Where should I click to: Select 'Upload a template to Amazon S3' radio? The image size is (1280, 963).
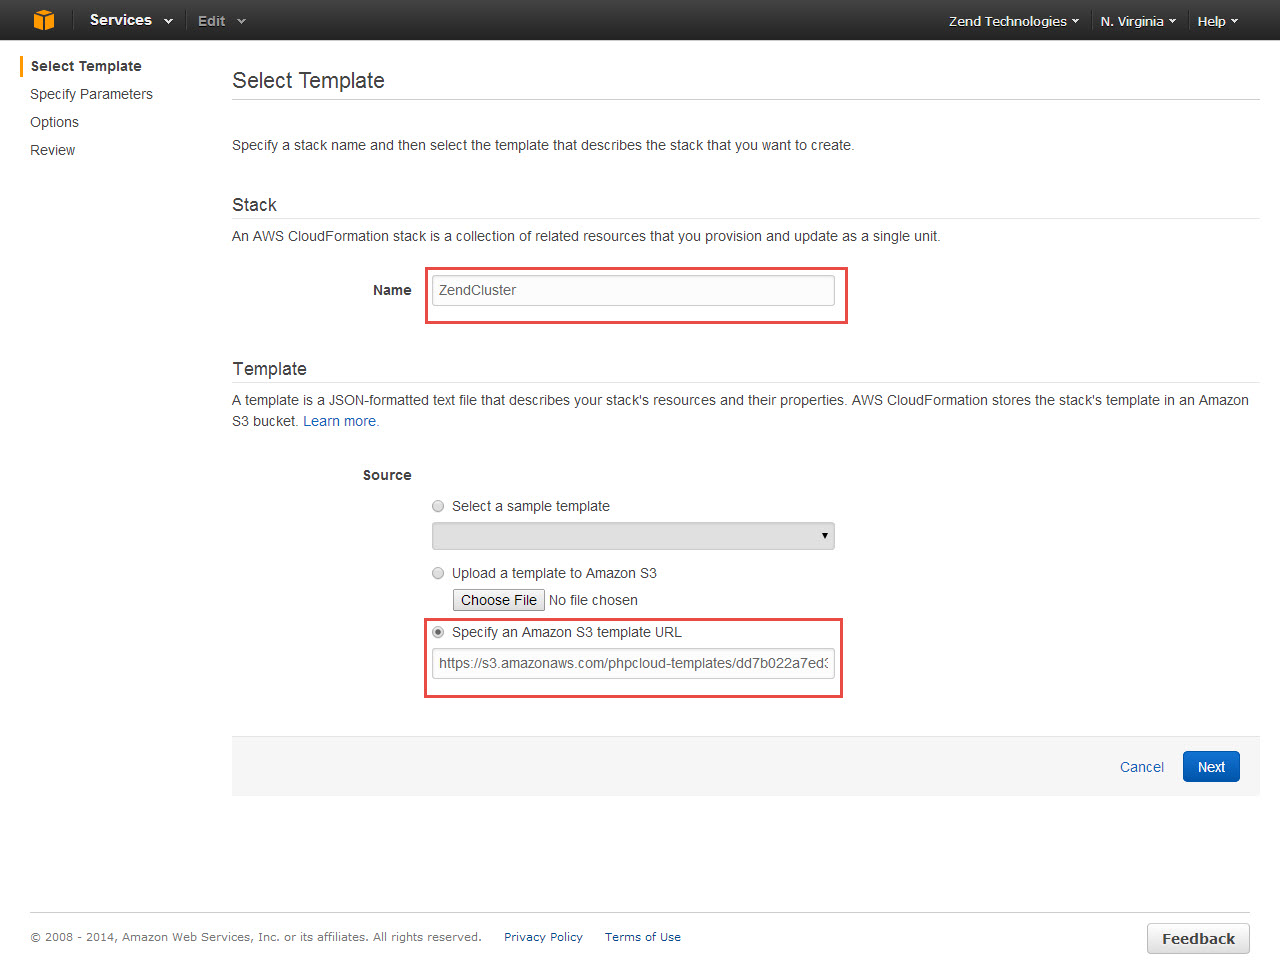438,573
